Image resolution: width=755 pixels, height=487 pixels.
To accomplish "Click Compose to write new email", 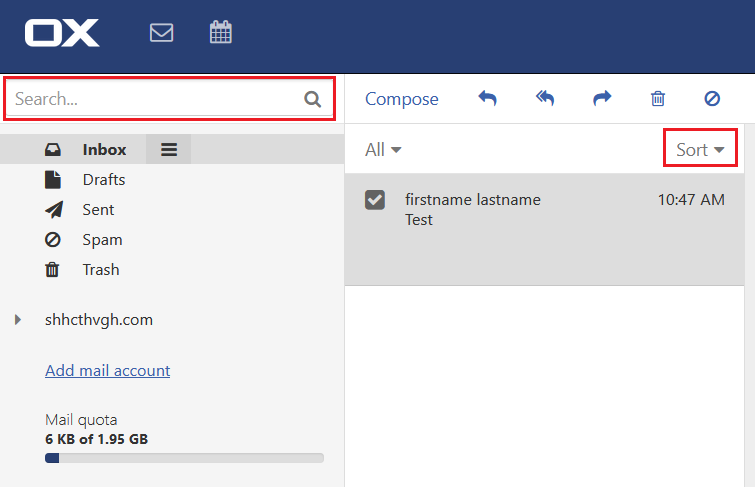I will pos(401,99).
